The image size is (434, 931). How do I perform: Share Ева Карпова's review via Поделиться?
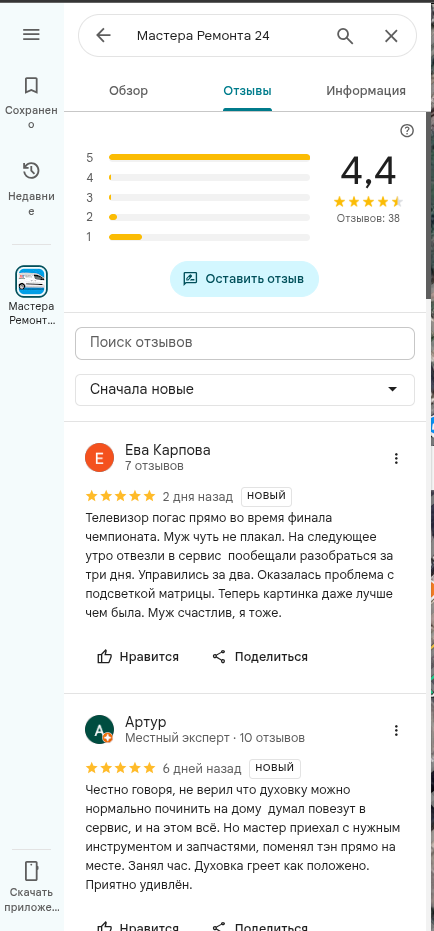pyautogui.click(x=260, y=657)
